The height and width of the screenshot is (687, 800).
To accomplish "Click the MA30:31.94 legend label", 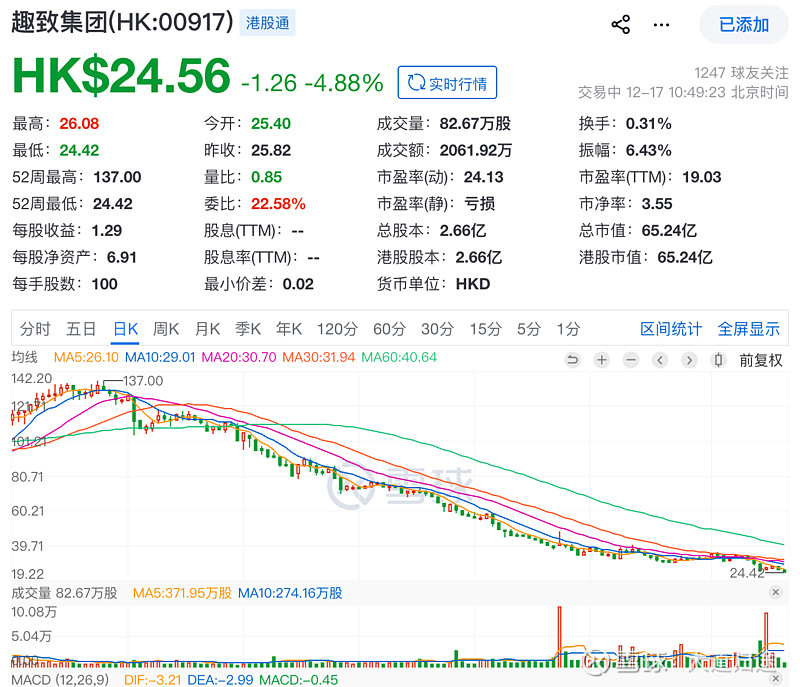I will pos(318,357).
